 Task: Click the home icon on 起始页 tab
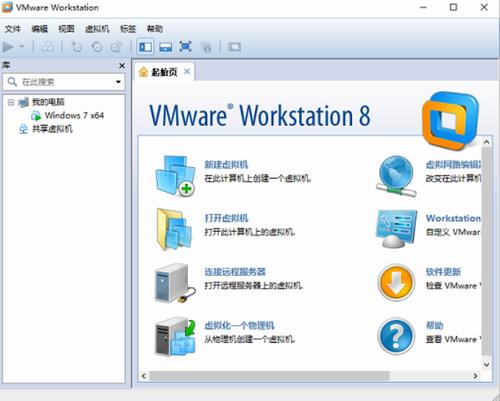pos(143,72)
